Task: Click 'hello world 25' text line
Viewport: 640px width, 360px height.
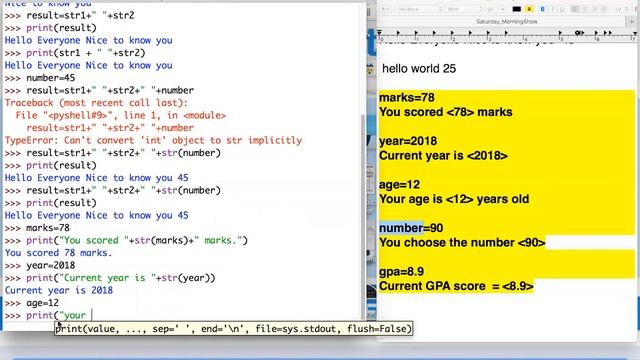Action: pos(419,69)
